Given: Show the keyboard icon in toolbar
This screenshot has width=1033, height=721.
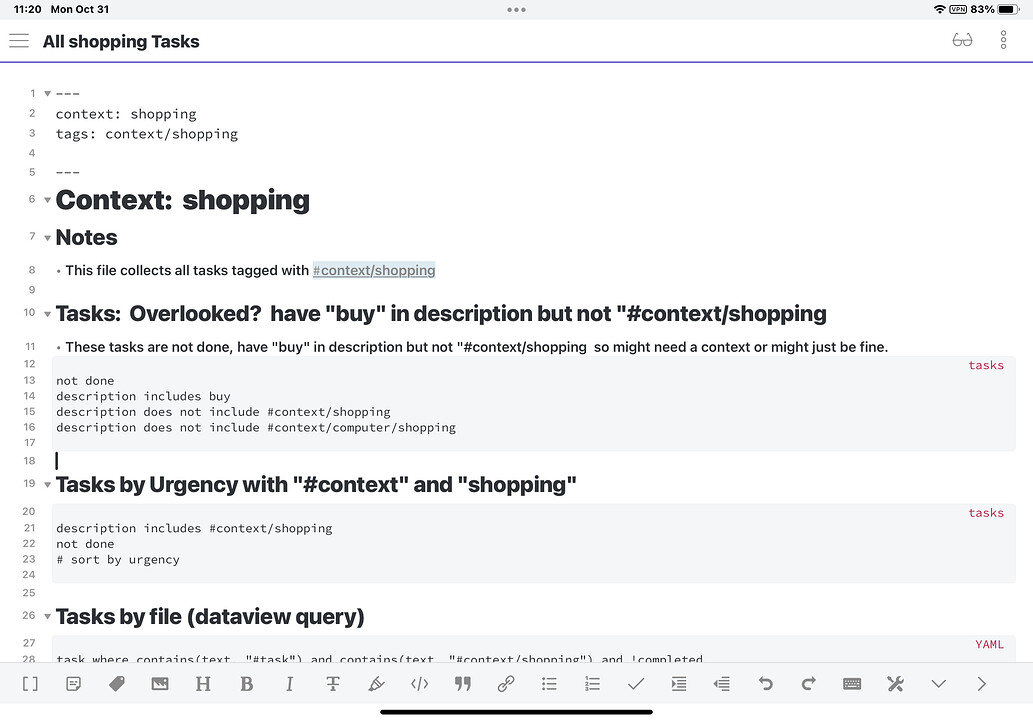Looking at the screenshot, I should coord(852,684).
